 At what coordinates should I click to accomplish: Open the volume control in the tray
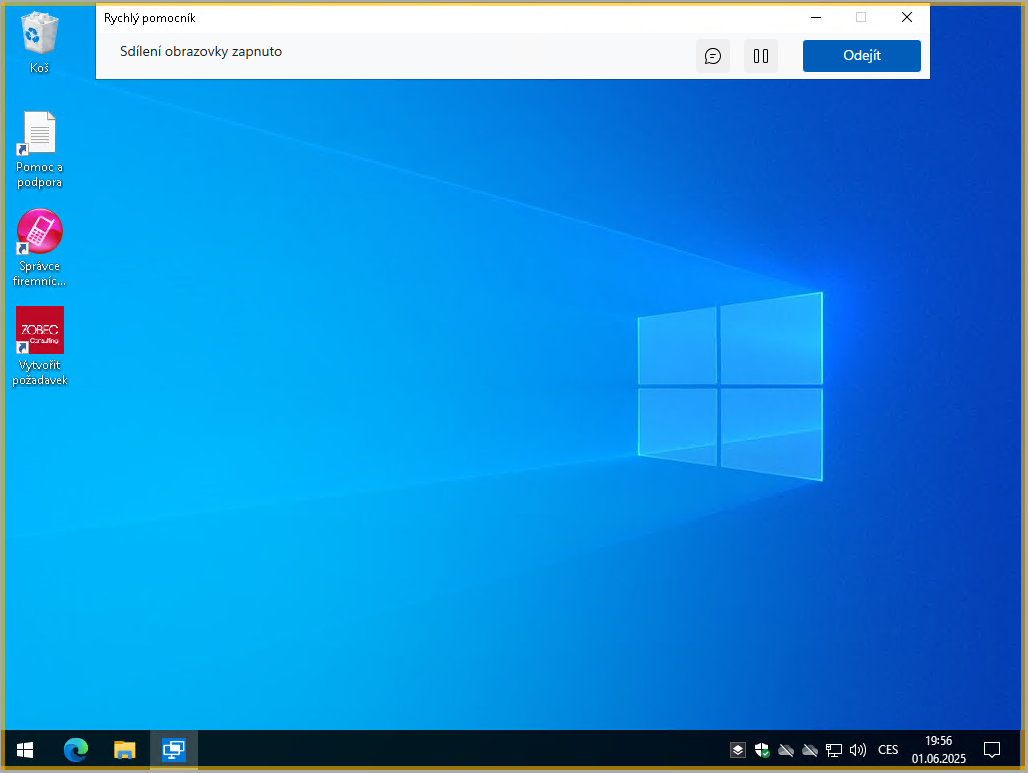pos(857,750)
